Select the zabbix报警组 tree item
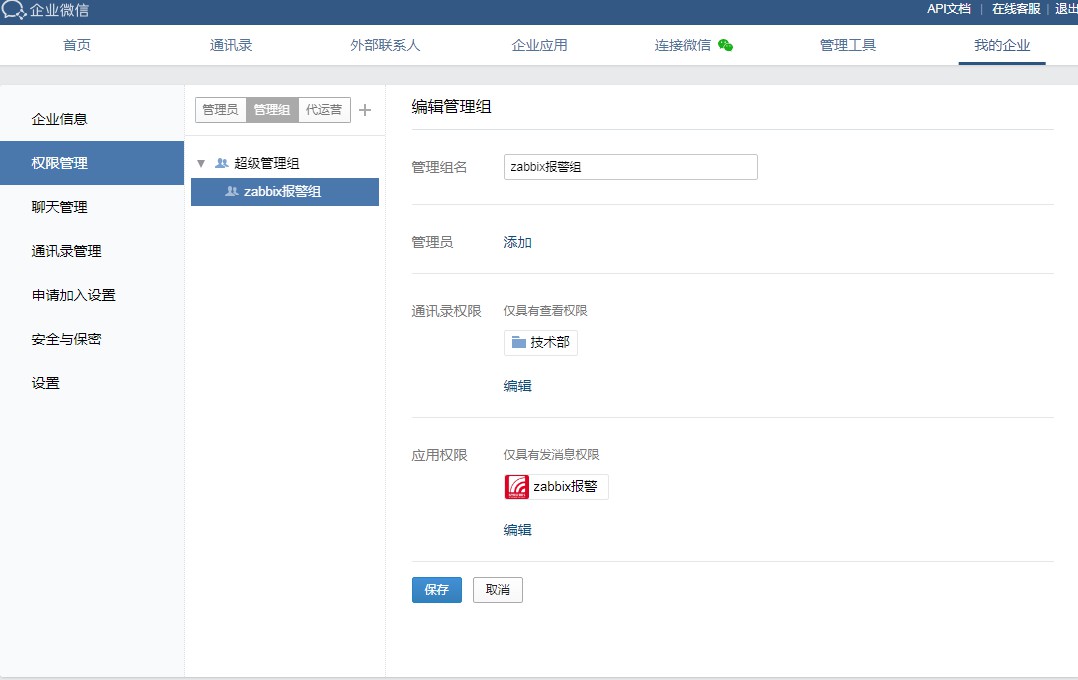 pos(283,192)
